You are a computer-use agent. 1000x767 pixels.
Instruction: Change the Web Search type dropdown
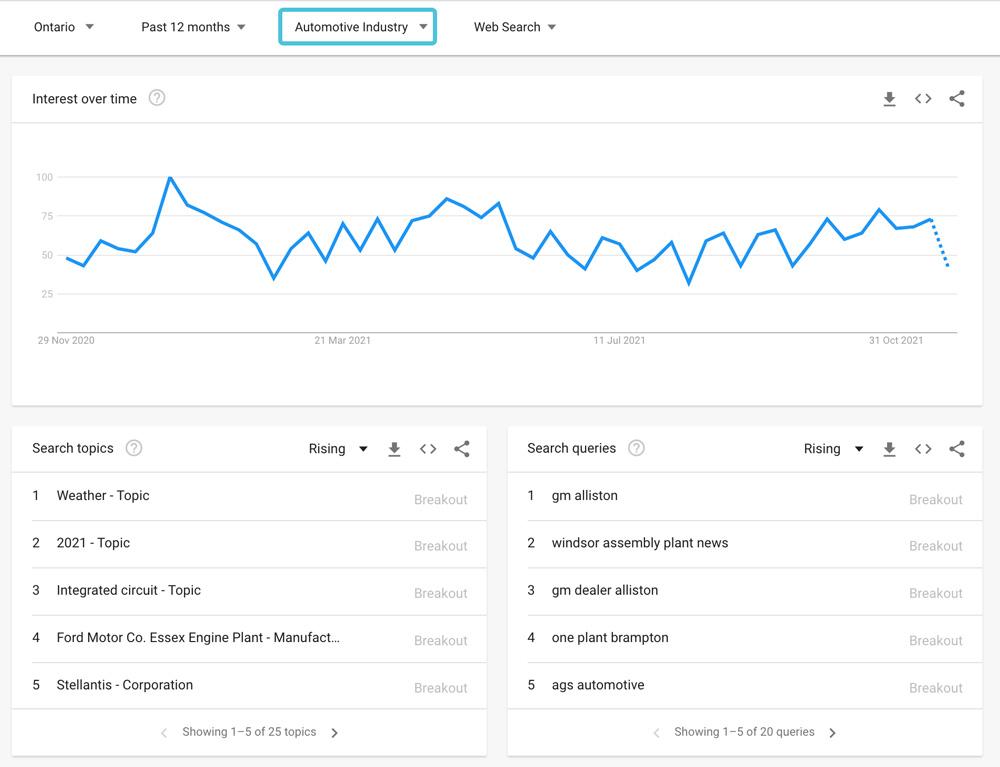pyautogui.click(x=514, y=27)
